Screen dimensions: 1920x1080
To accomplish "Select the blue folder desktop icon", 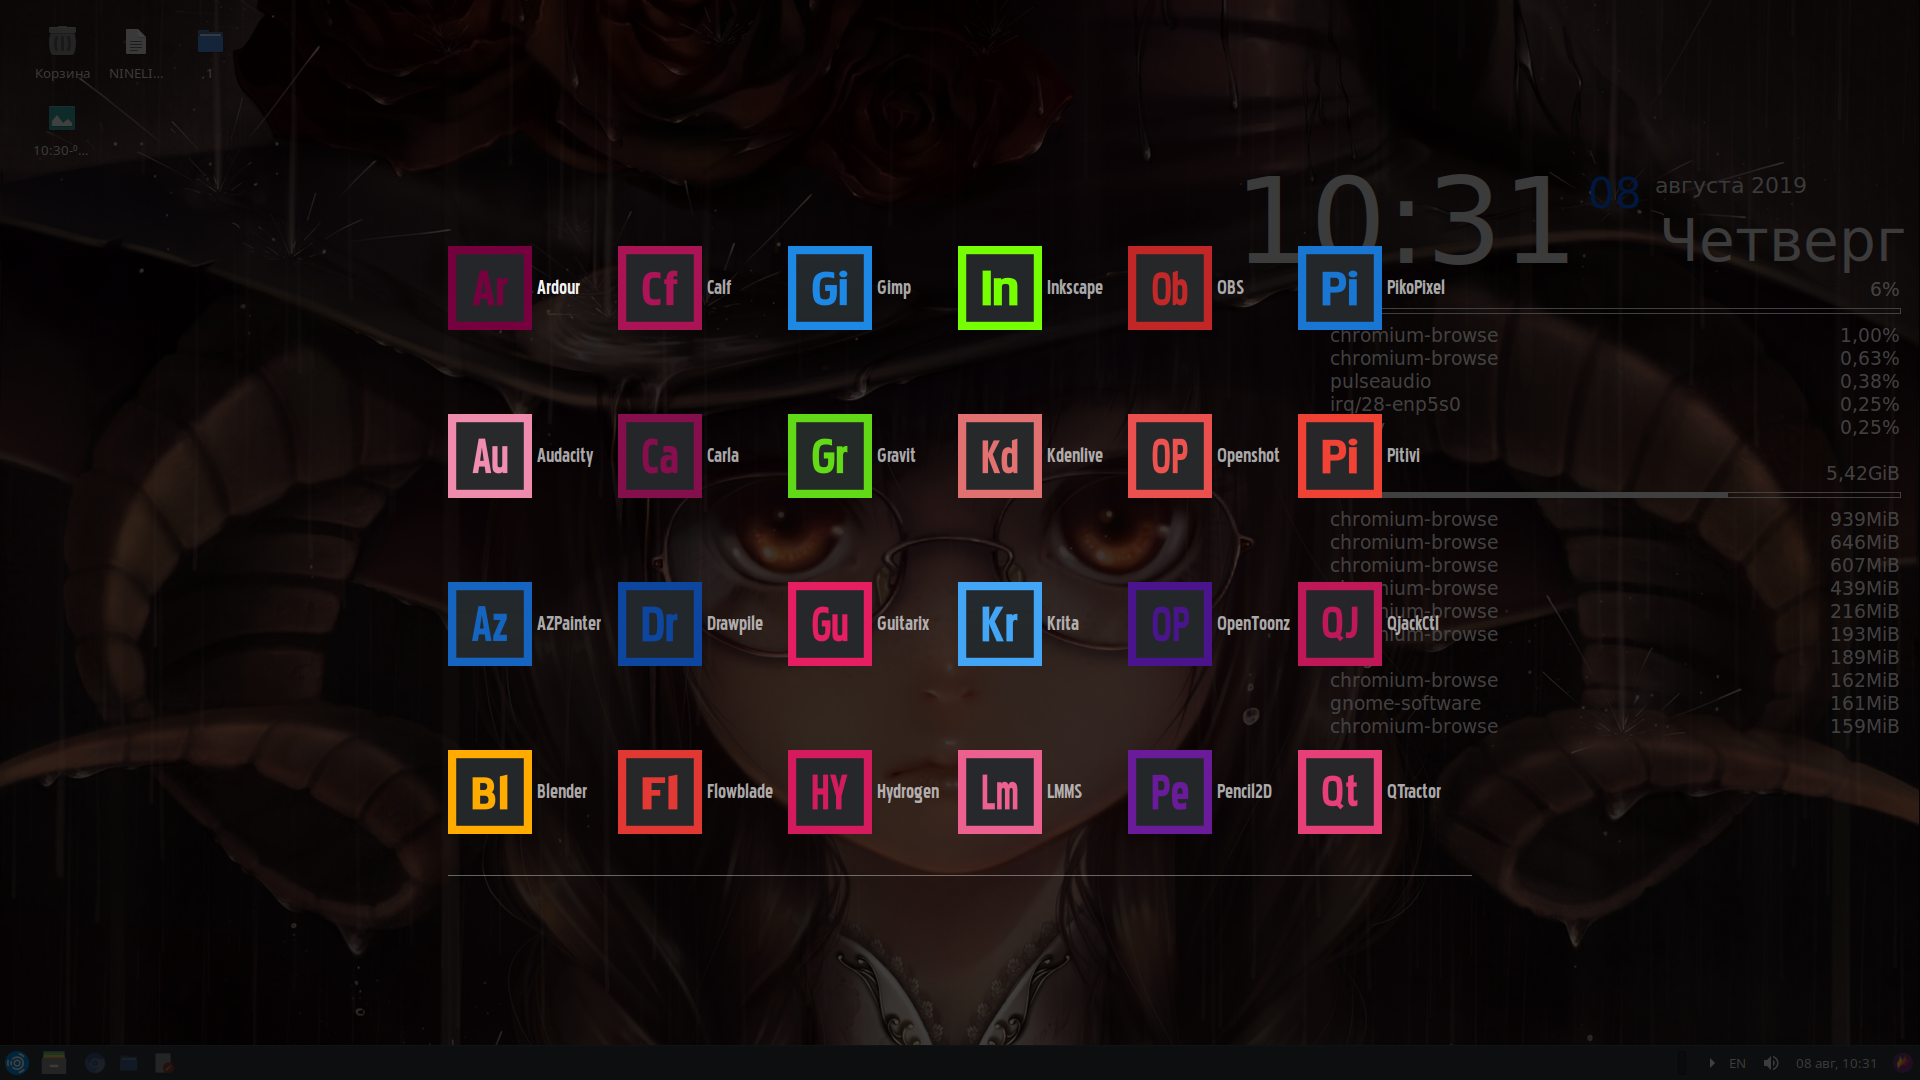I will pos(210,42).
